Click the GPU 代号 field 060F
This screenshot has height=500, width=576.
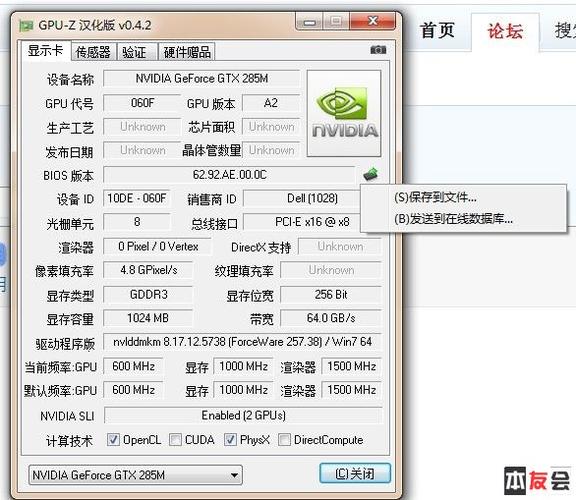(142, 103)
